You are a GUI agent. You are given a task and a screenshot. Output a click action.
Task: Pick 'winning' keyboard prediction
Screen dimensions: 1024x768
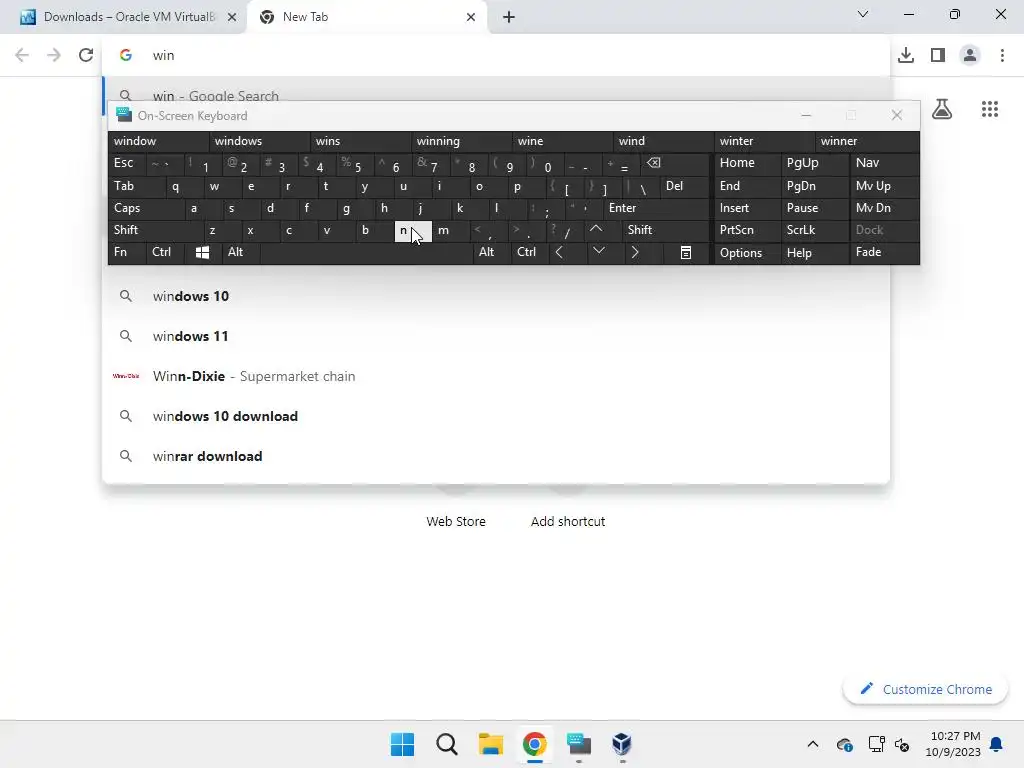461,141
